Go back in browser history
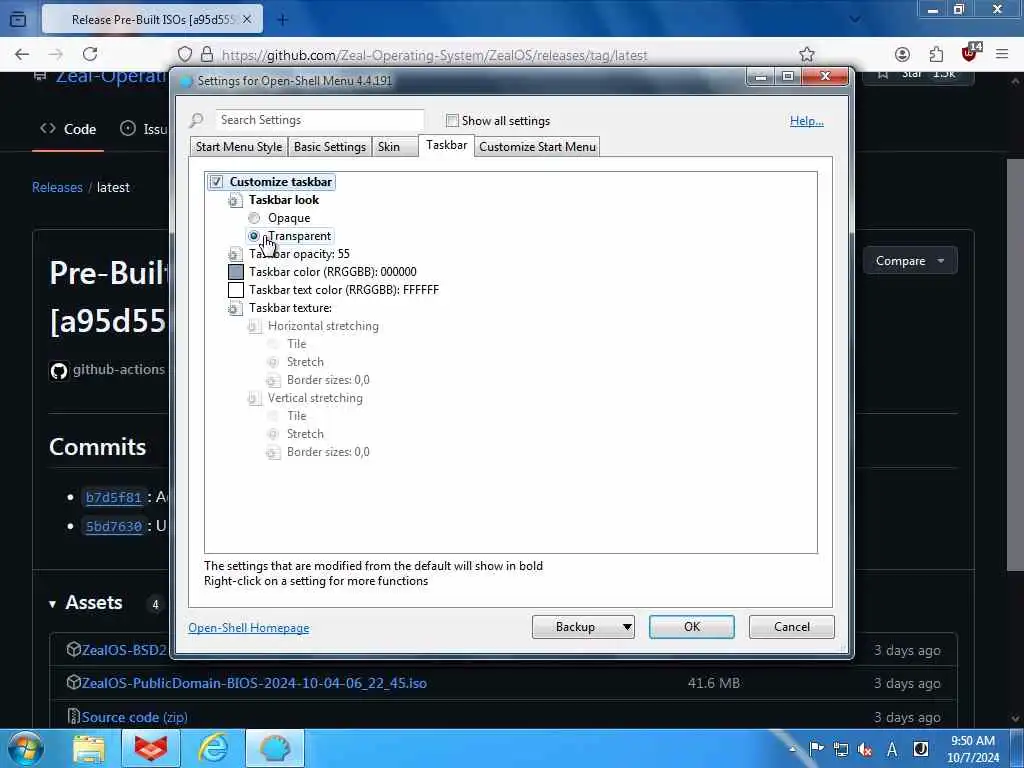Screen dimensions: 1024x768 22,54
